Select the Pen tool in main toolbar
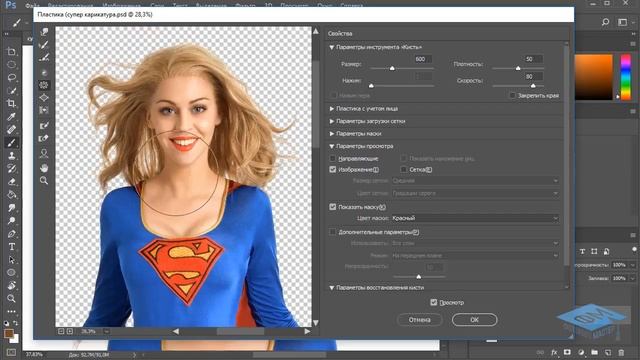Screen dimensions: 640x360 click(11, 234)
